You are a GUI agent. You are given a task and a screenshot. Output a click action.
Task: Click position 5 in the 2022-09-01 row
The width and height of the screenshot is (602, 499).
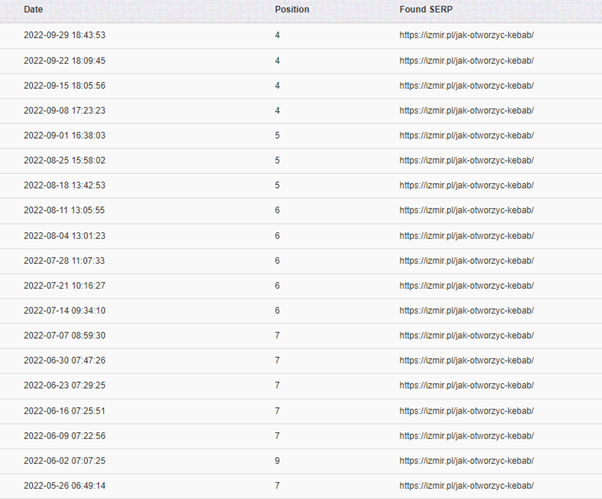277,135
